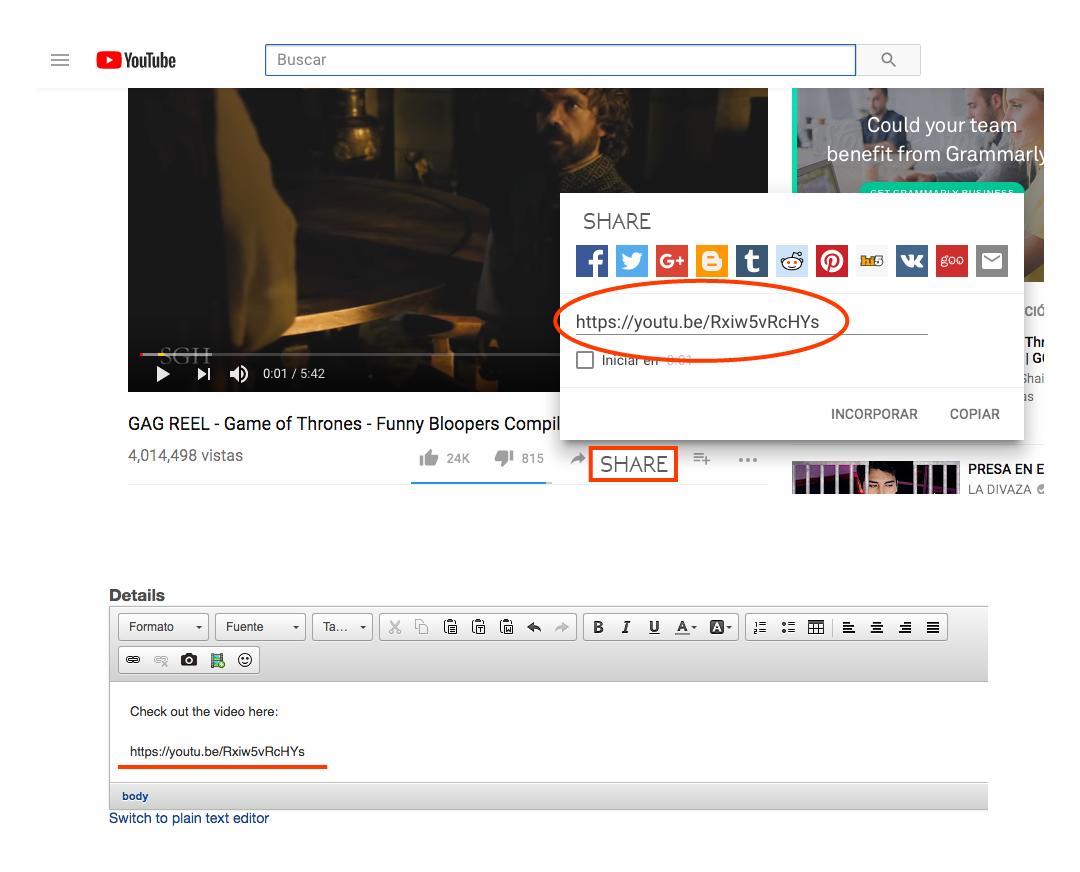This screenshot has height=872, width=1080.
Task: Share video to Reddit
Action: (x=791, y=261)
